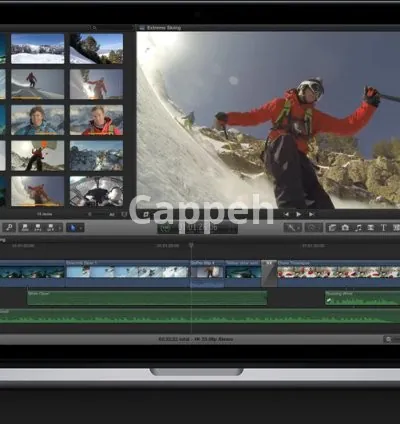The image size is (400, 424).
Task: Open the Photos browser camera icon
Action: 345,228
